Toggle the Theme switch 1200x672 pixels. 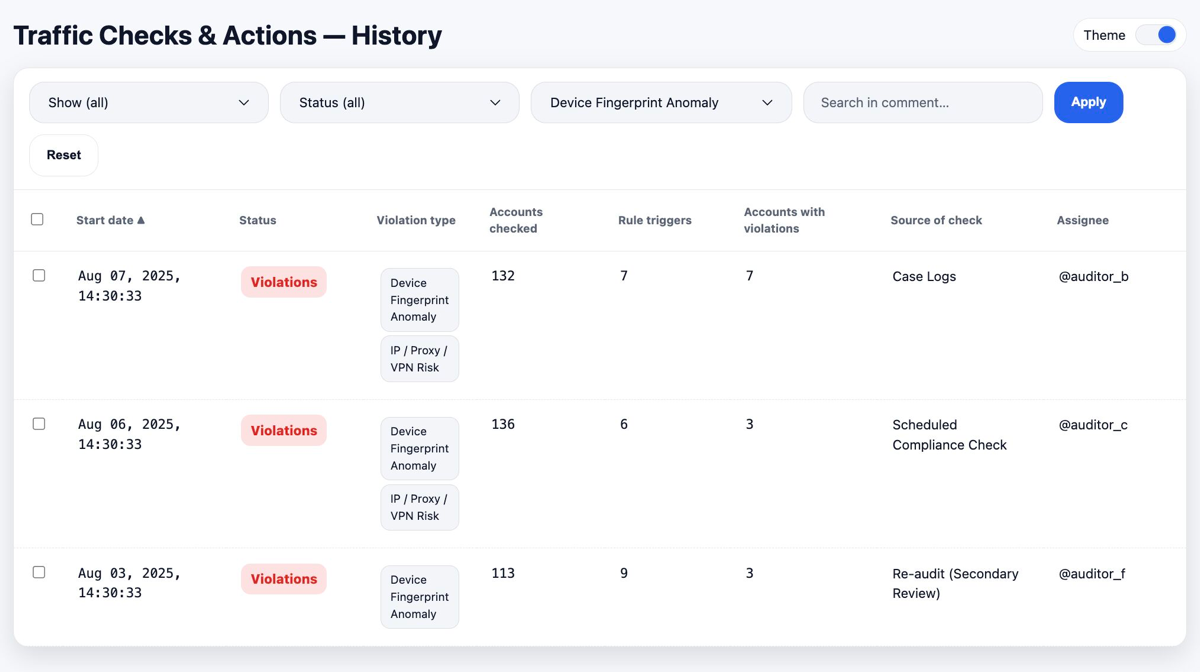click(1155, 35)
